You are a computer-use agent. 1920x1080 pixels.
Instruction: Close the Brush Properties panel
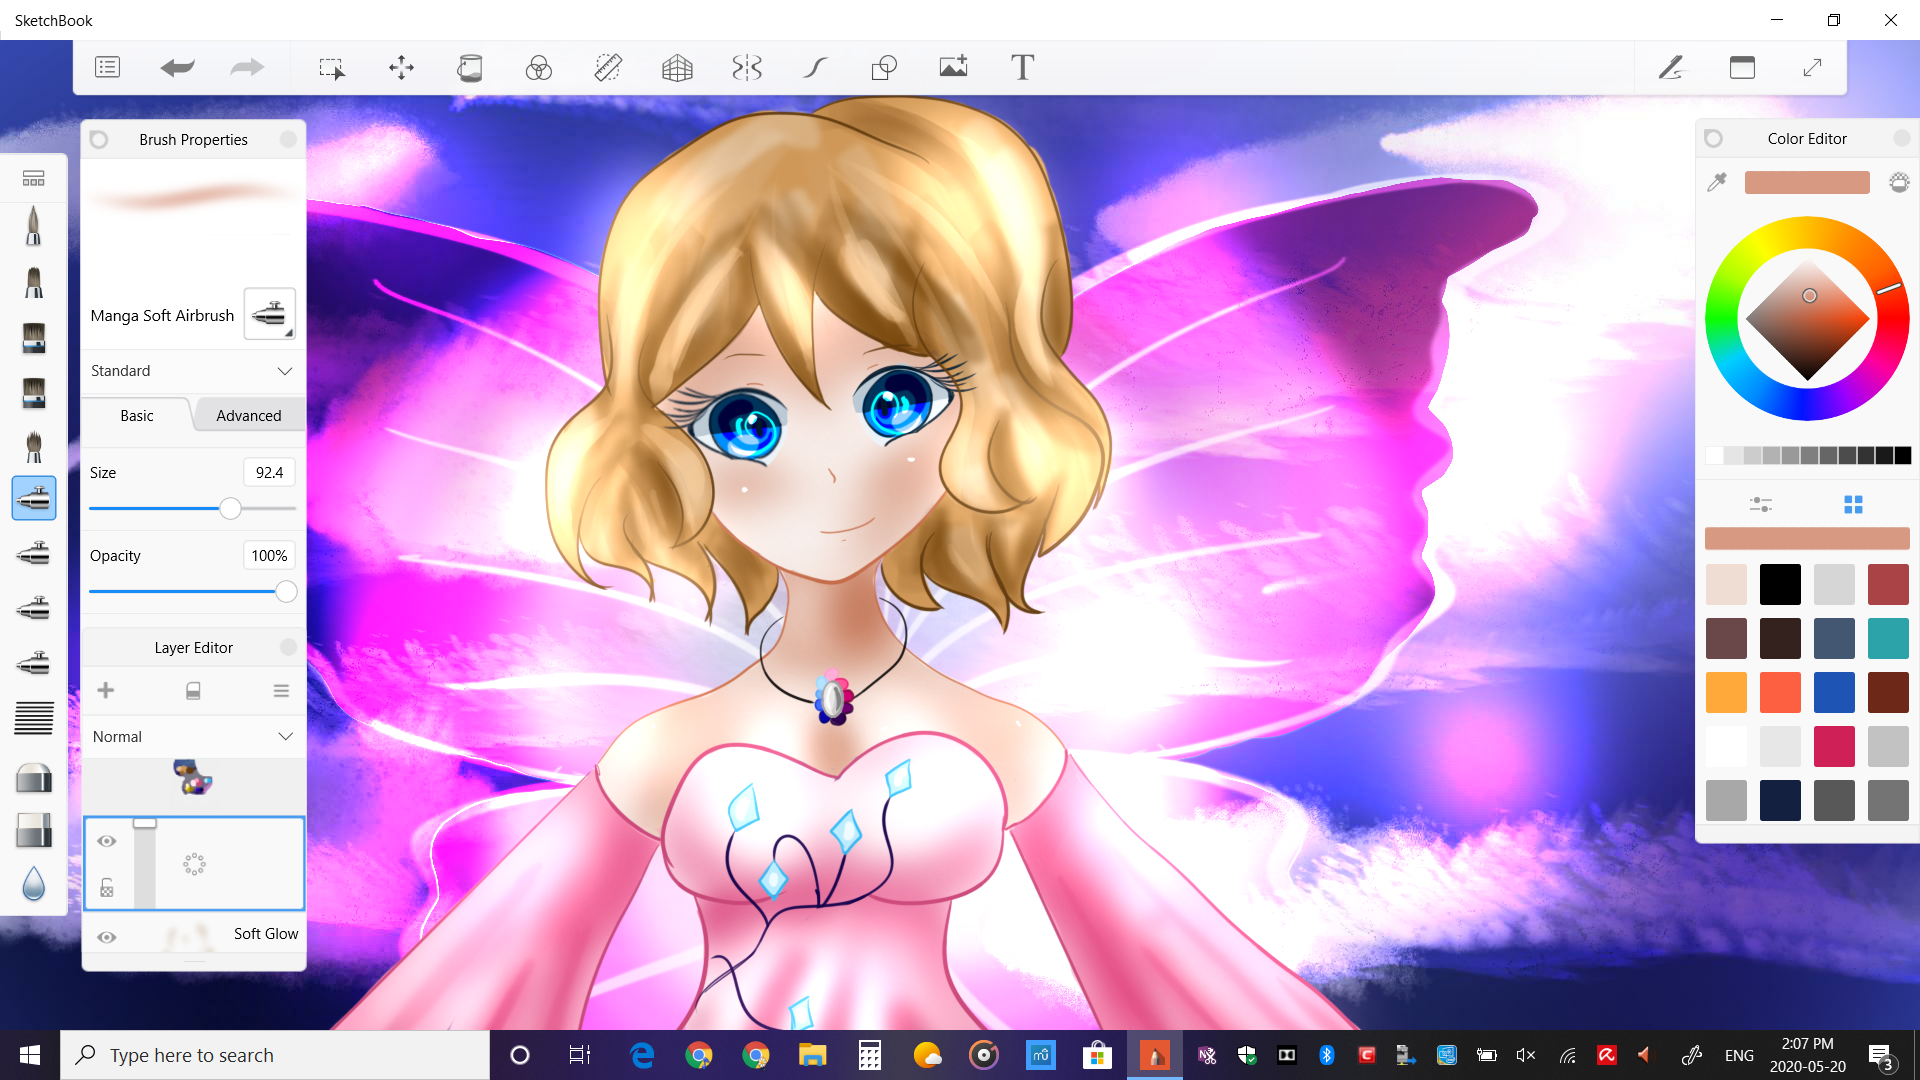click(x=289, y=139)
